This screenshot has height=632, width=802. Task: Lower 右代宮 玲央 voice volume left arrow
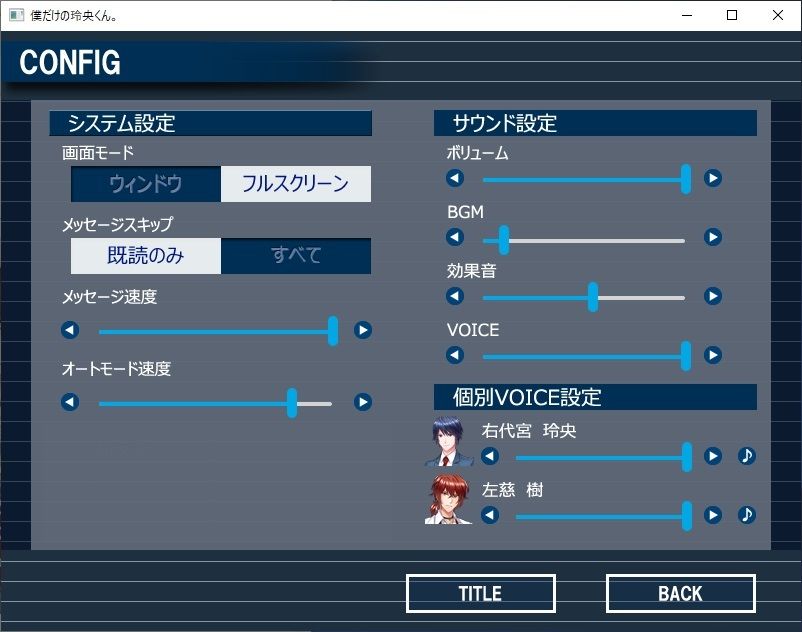click(490, 456)
